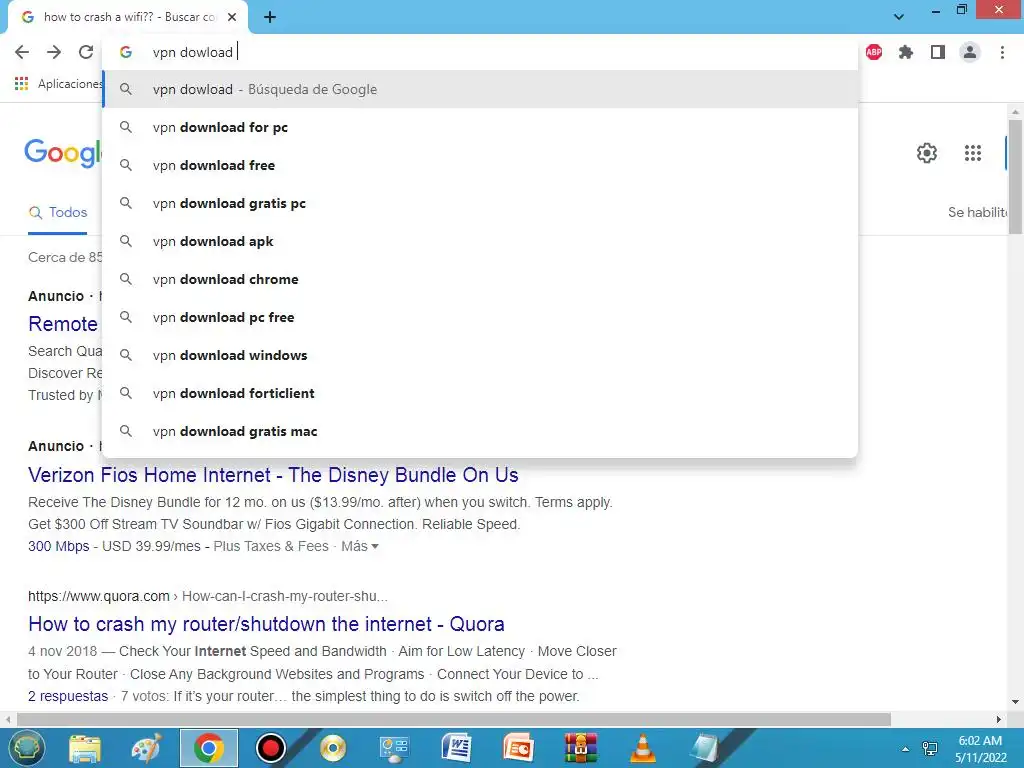1024x768 pixels.
Task: Click the vertical scrollbar down arrow
Action: pos(1015,703)
